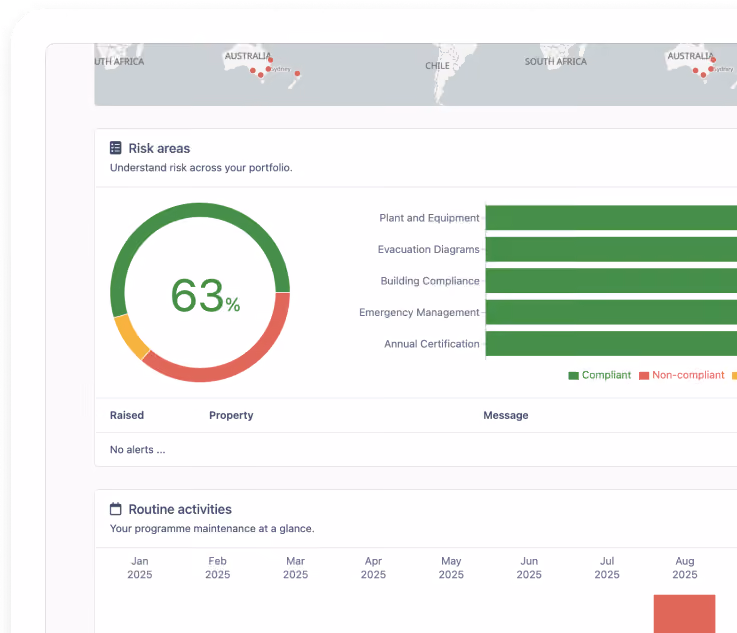
Task: Select the Jul 2025 timeline column
Action: (x=607, y=568)
